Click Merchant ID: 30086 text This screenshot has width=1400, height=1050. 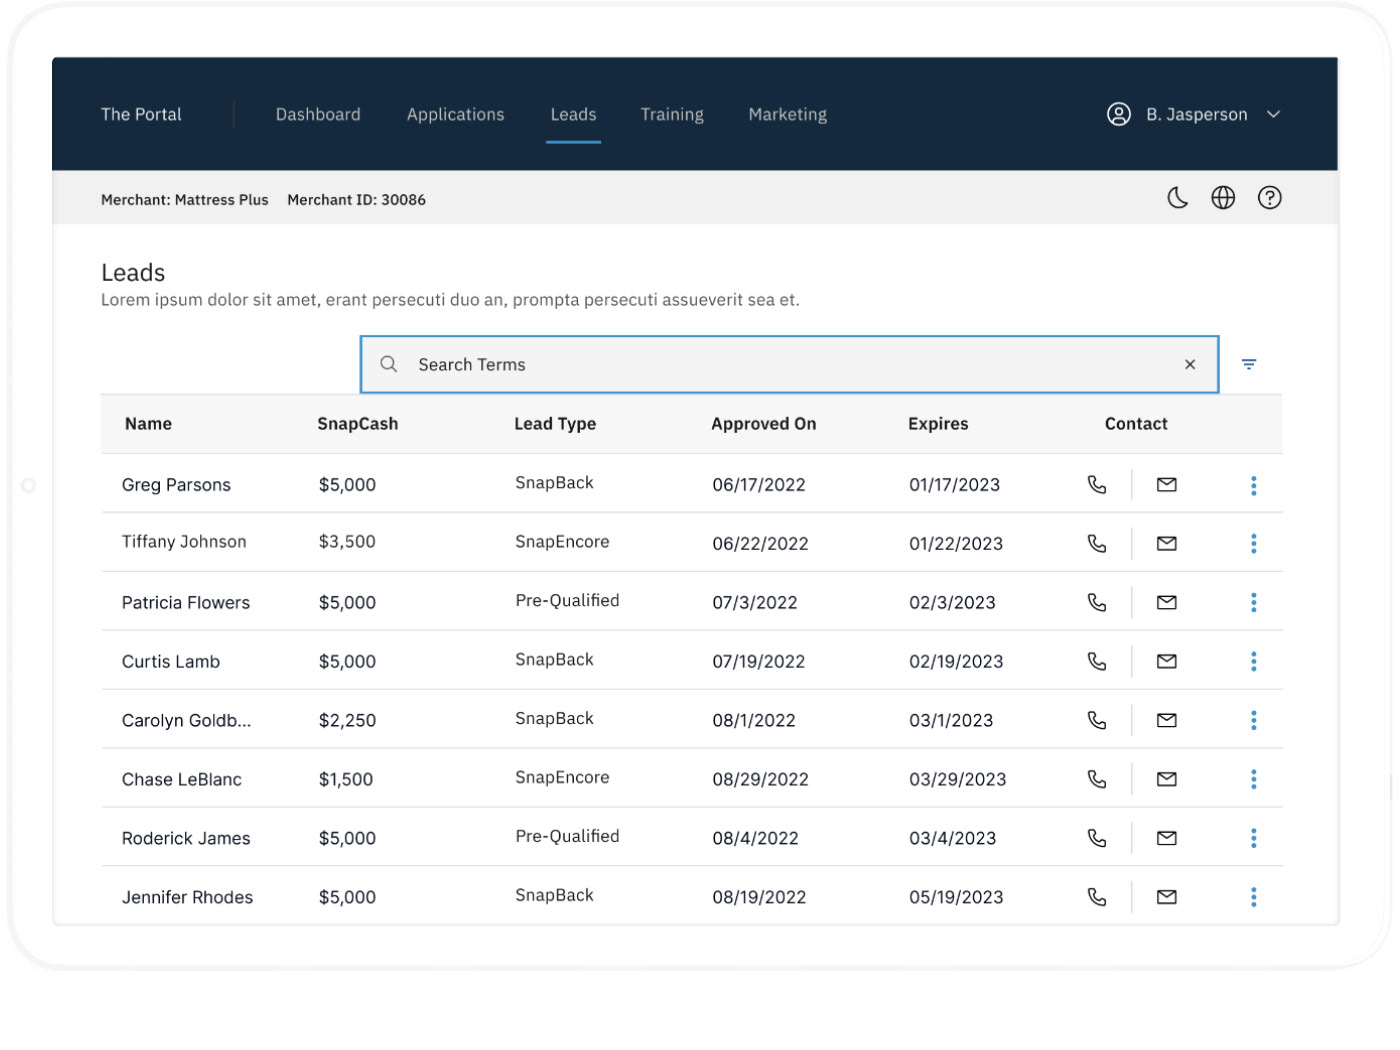coord(356,200)
